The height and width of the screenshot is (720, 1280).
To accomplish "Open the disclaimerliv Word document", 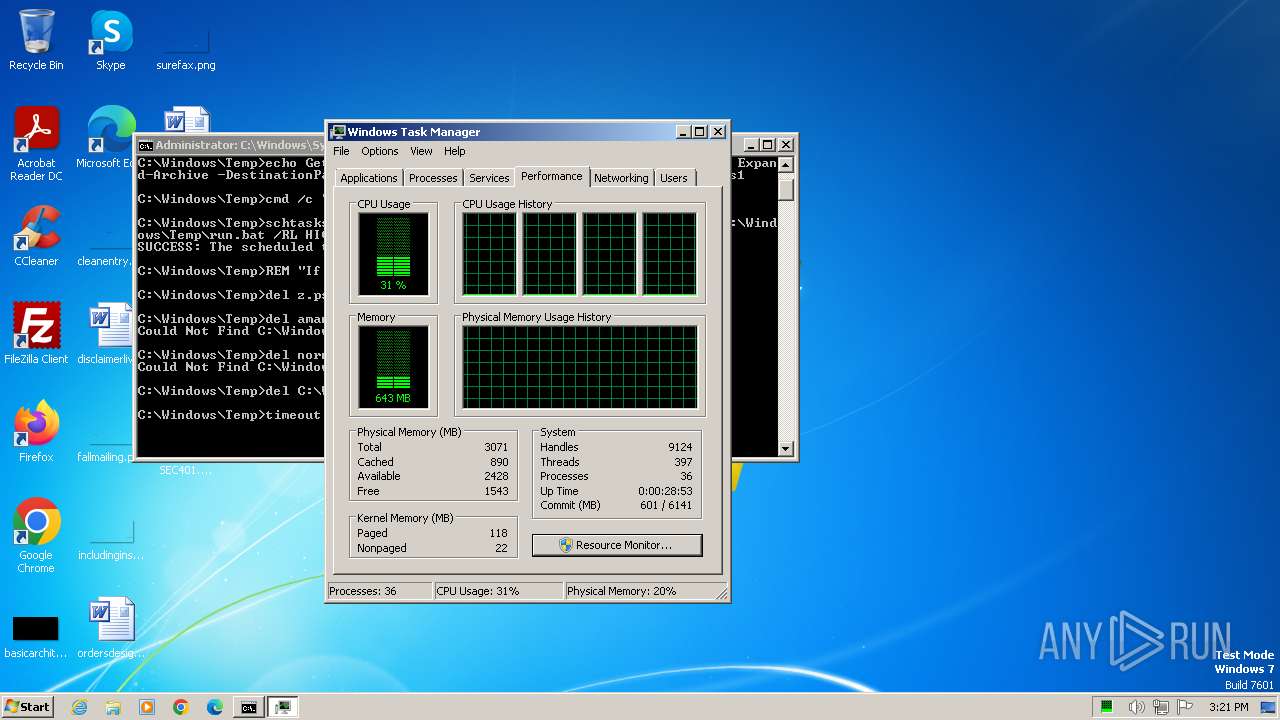I will coord(108,333).
